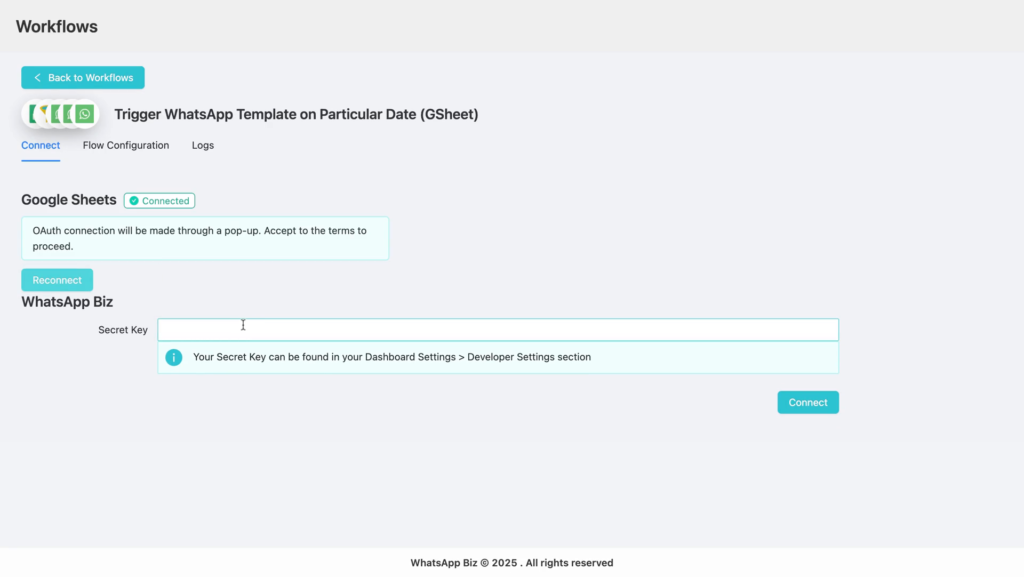Open the Logs tab

(x=202, y=145)
